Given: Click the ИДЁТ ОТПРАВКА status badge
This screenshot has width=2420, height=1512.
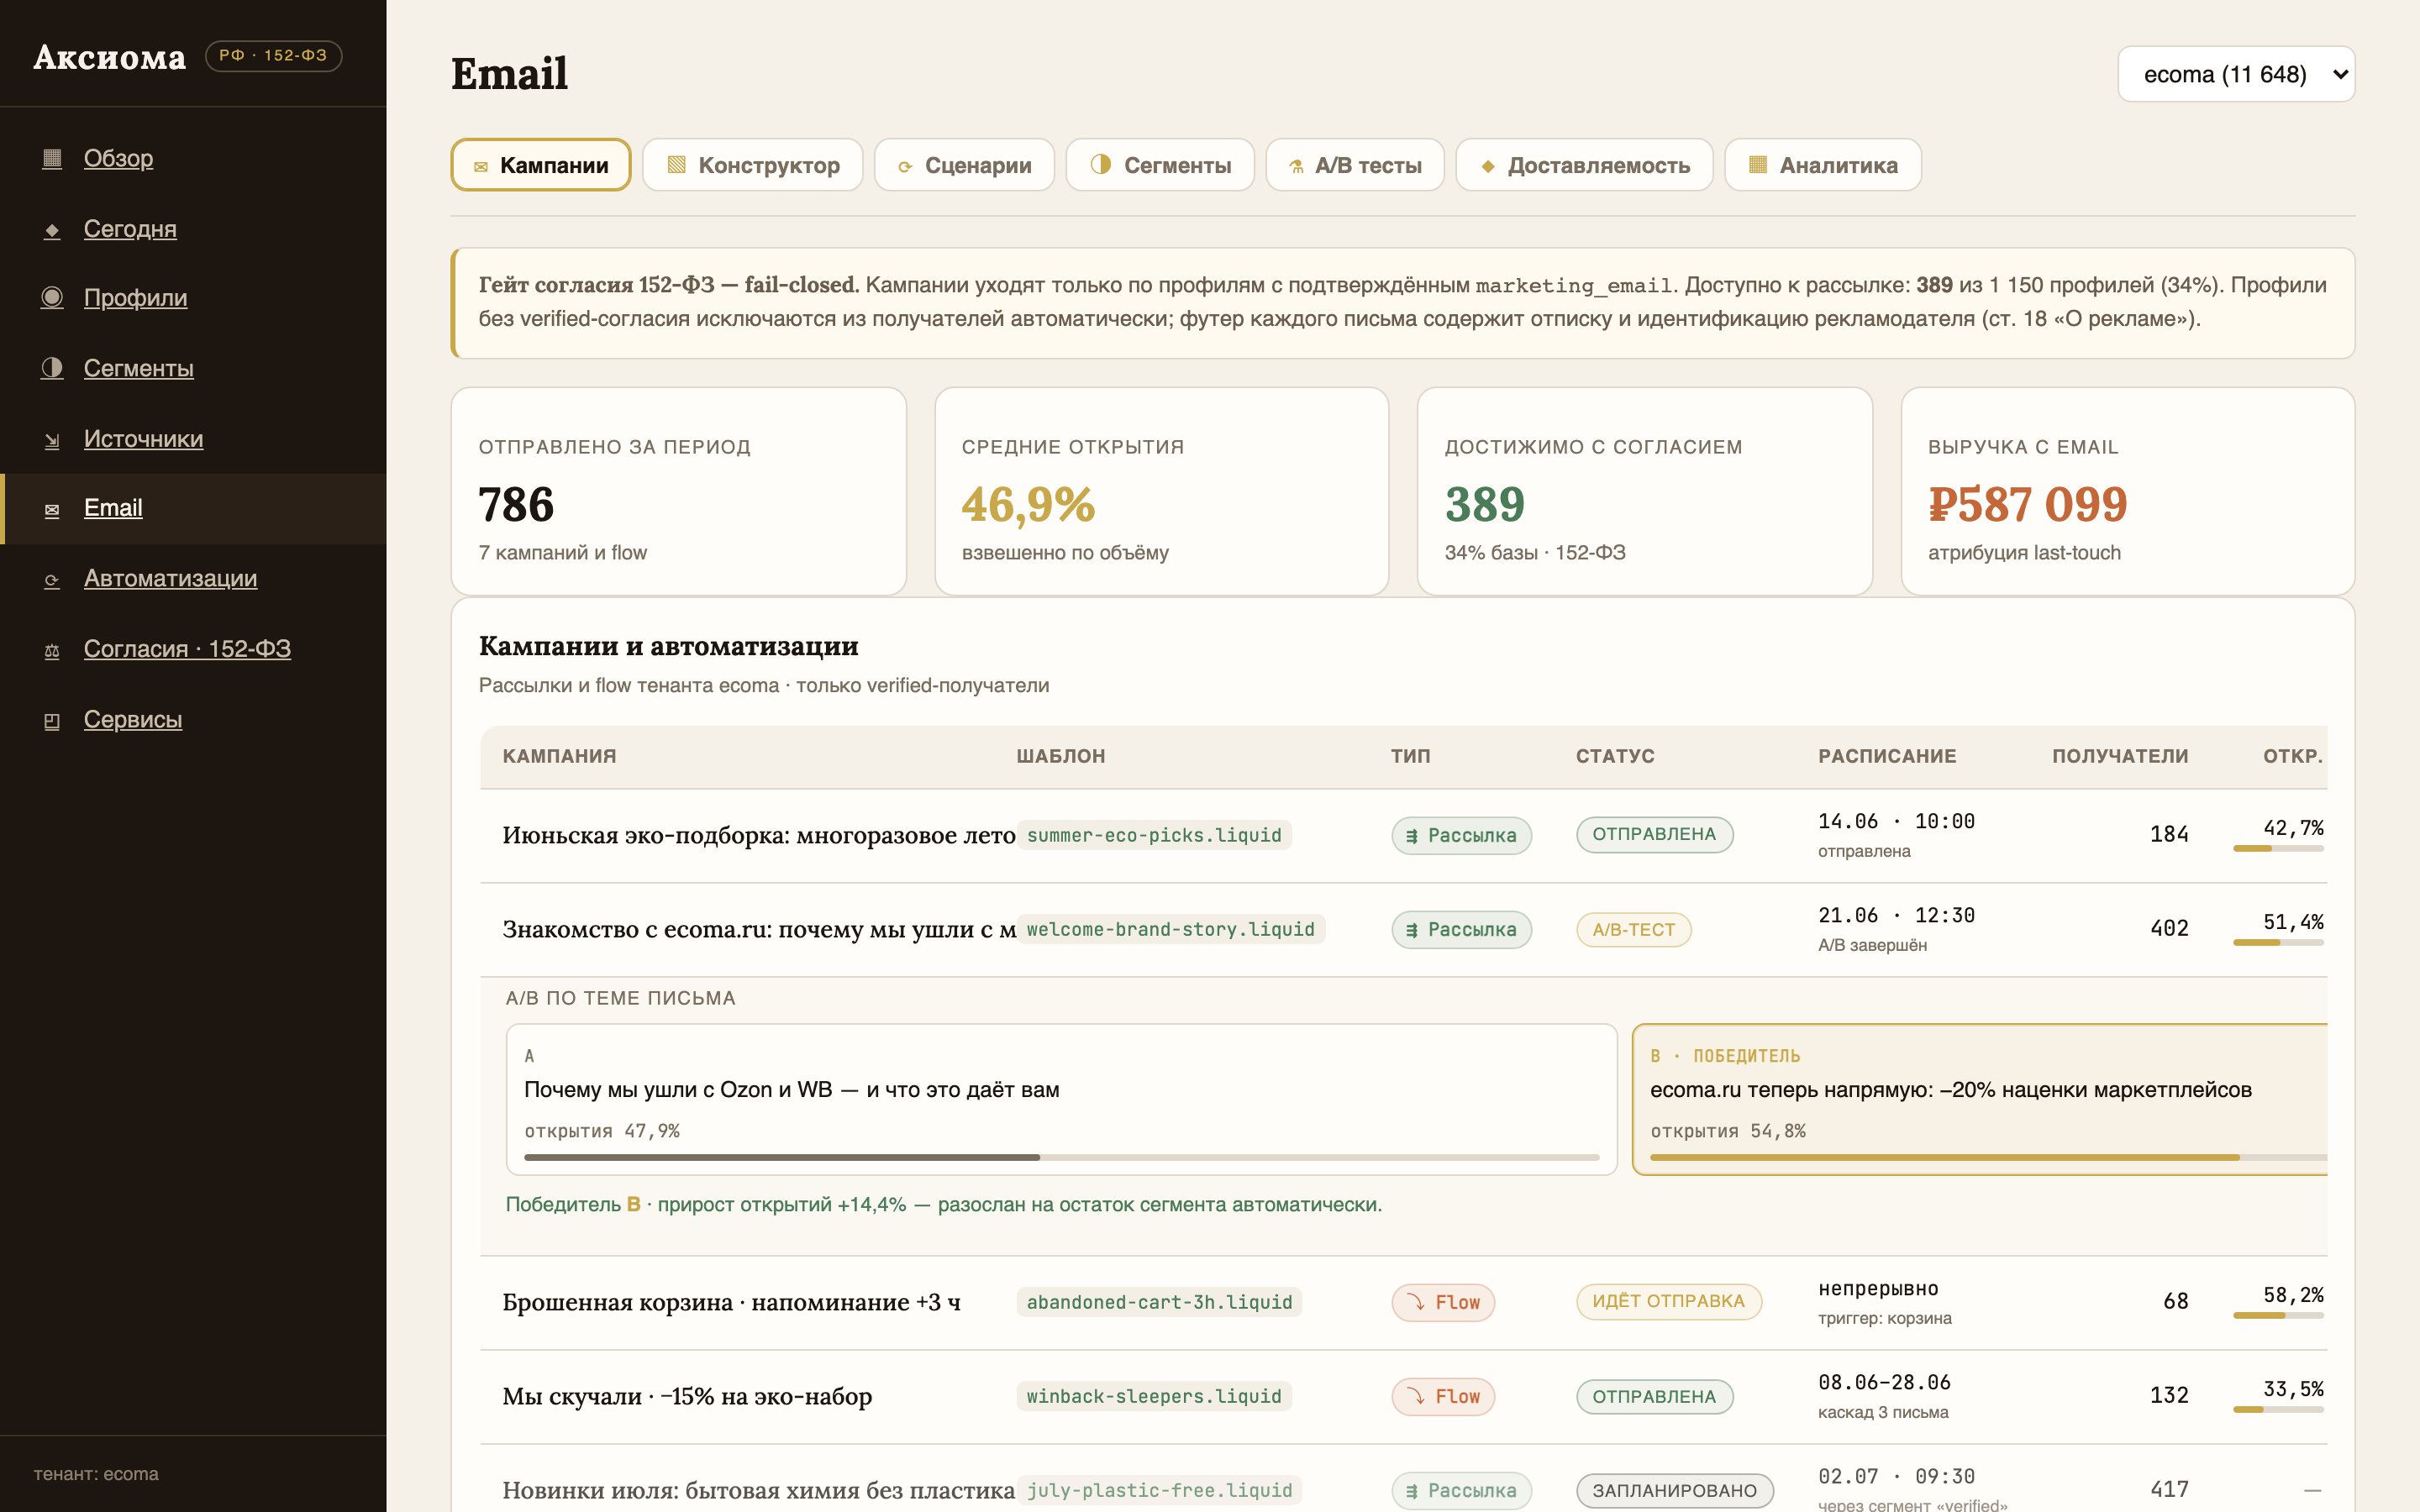Looking at the screenshot, I should pos(1668,1301).
